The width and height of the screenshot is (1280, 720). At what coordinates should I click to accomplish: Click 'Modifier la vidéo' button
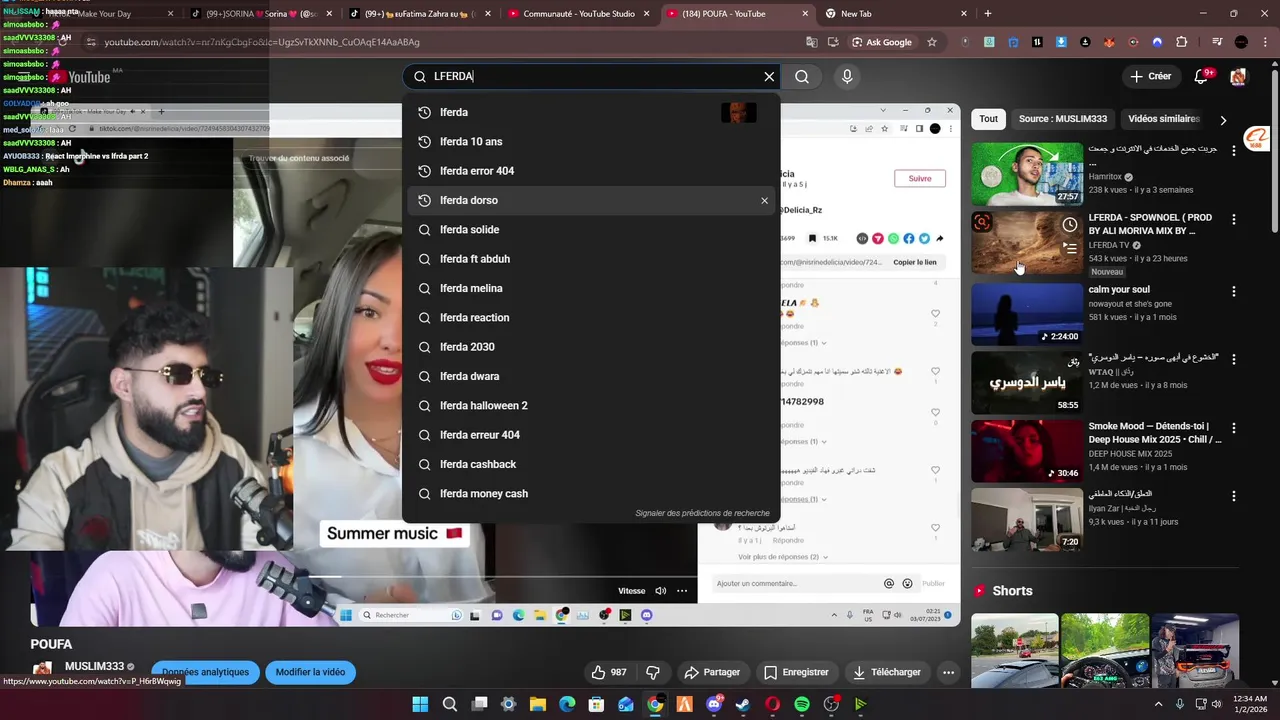coord(310,672)
